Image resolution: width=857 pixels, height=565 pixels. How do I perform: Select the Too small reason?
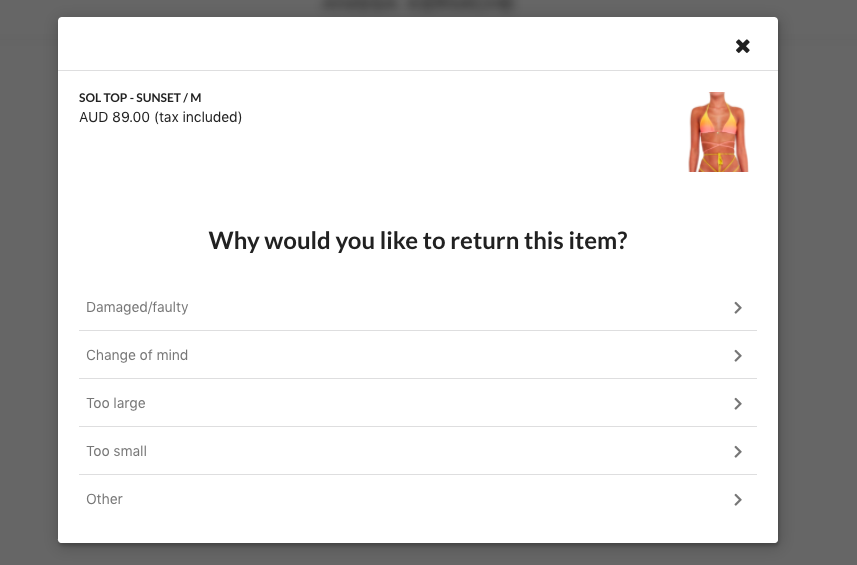click(418, 451)
